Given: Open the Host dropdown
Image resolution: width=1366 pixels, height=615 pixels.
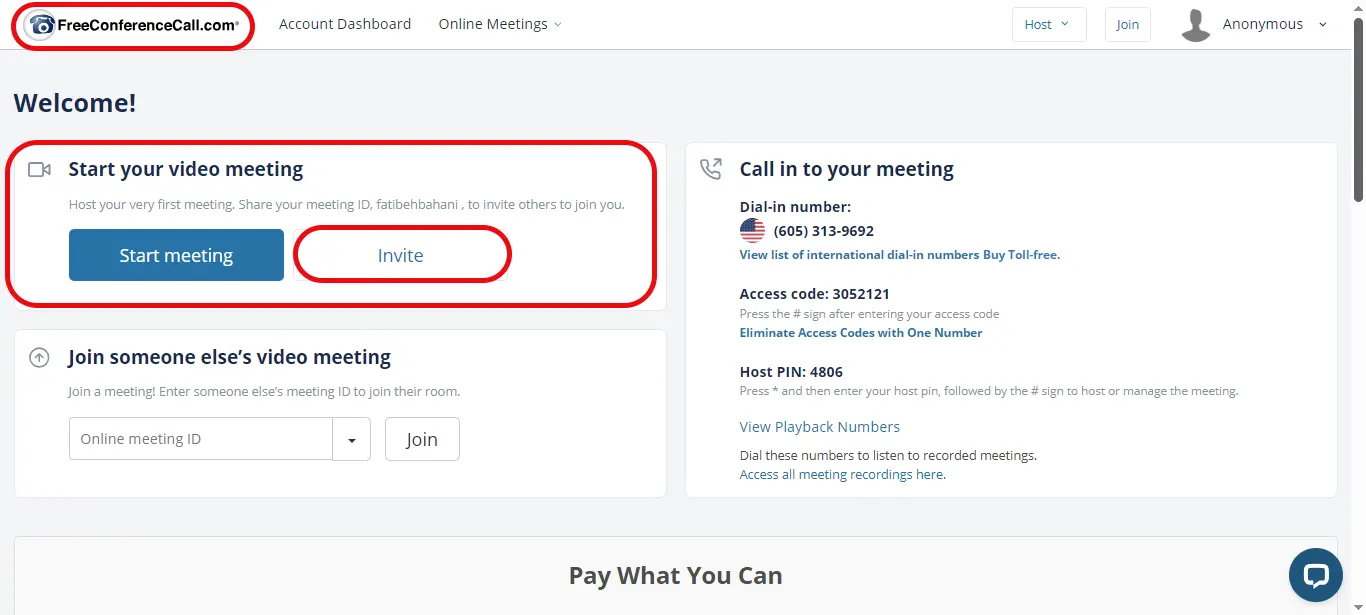Looking at the screenshot, I should [x=1048, y=25].
